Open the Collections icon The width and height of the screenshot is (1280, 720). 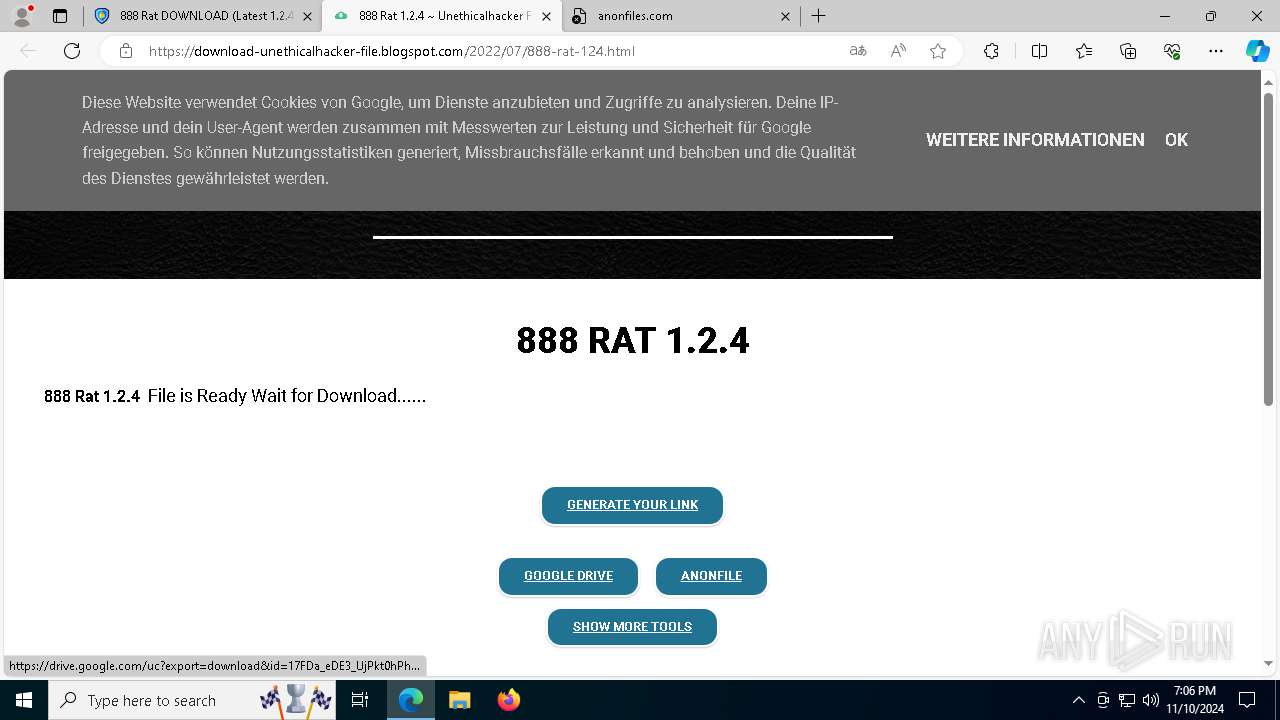point(1128,51)
